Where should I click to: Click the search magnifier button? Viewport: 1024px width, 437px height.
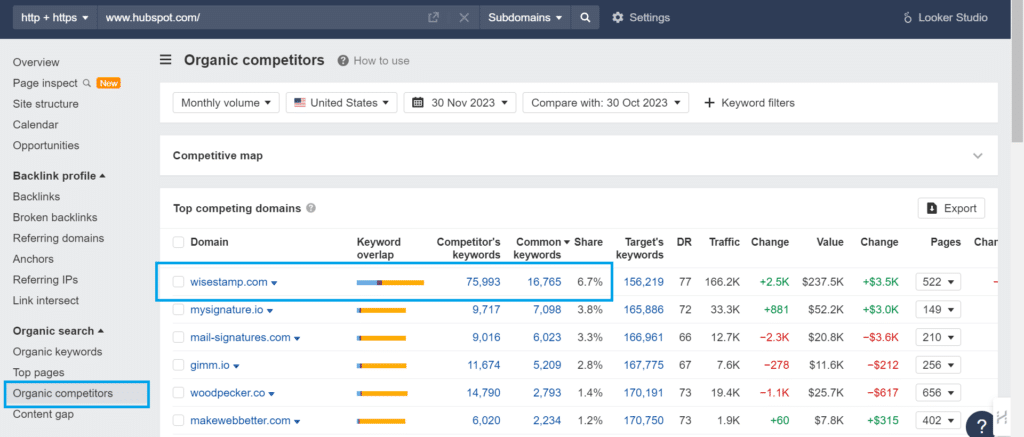(585, 18)
